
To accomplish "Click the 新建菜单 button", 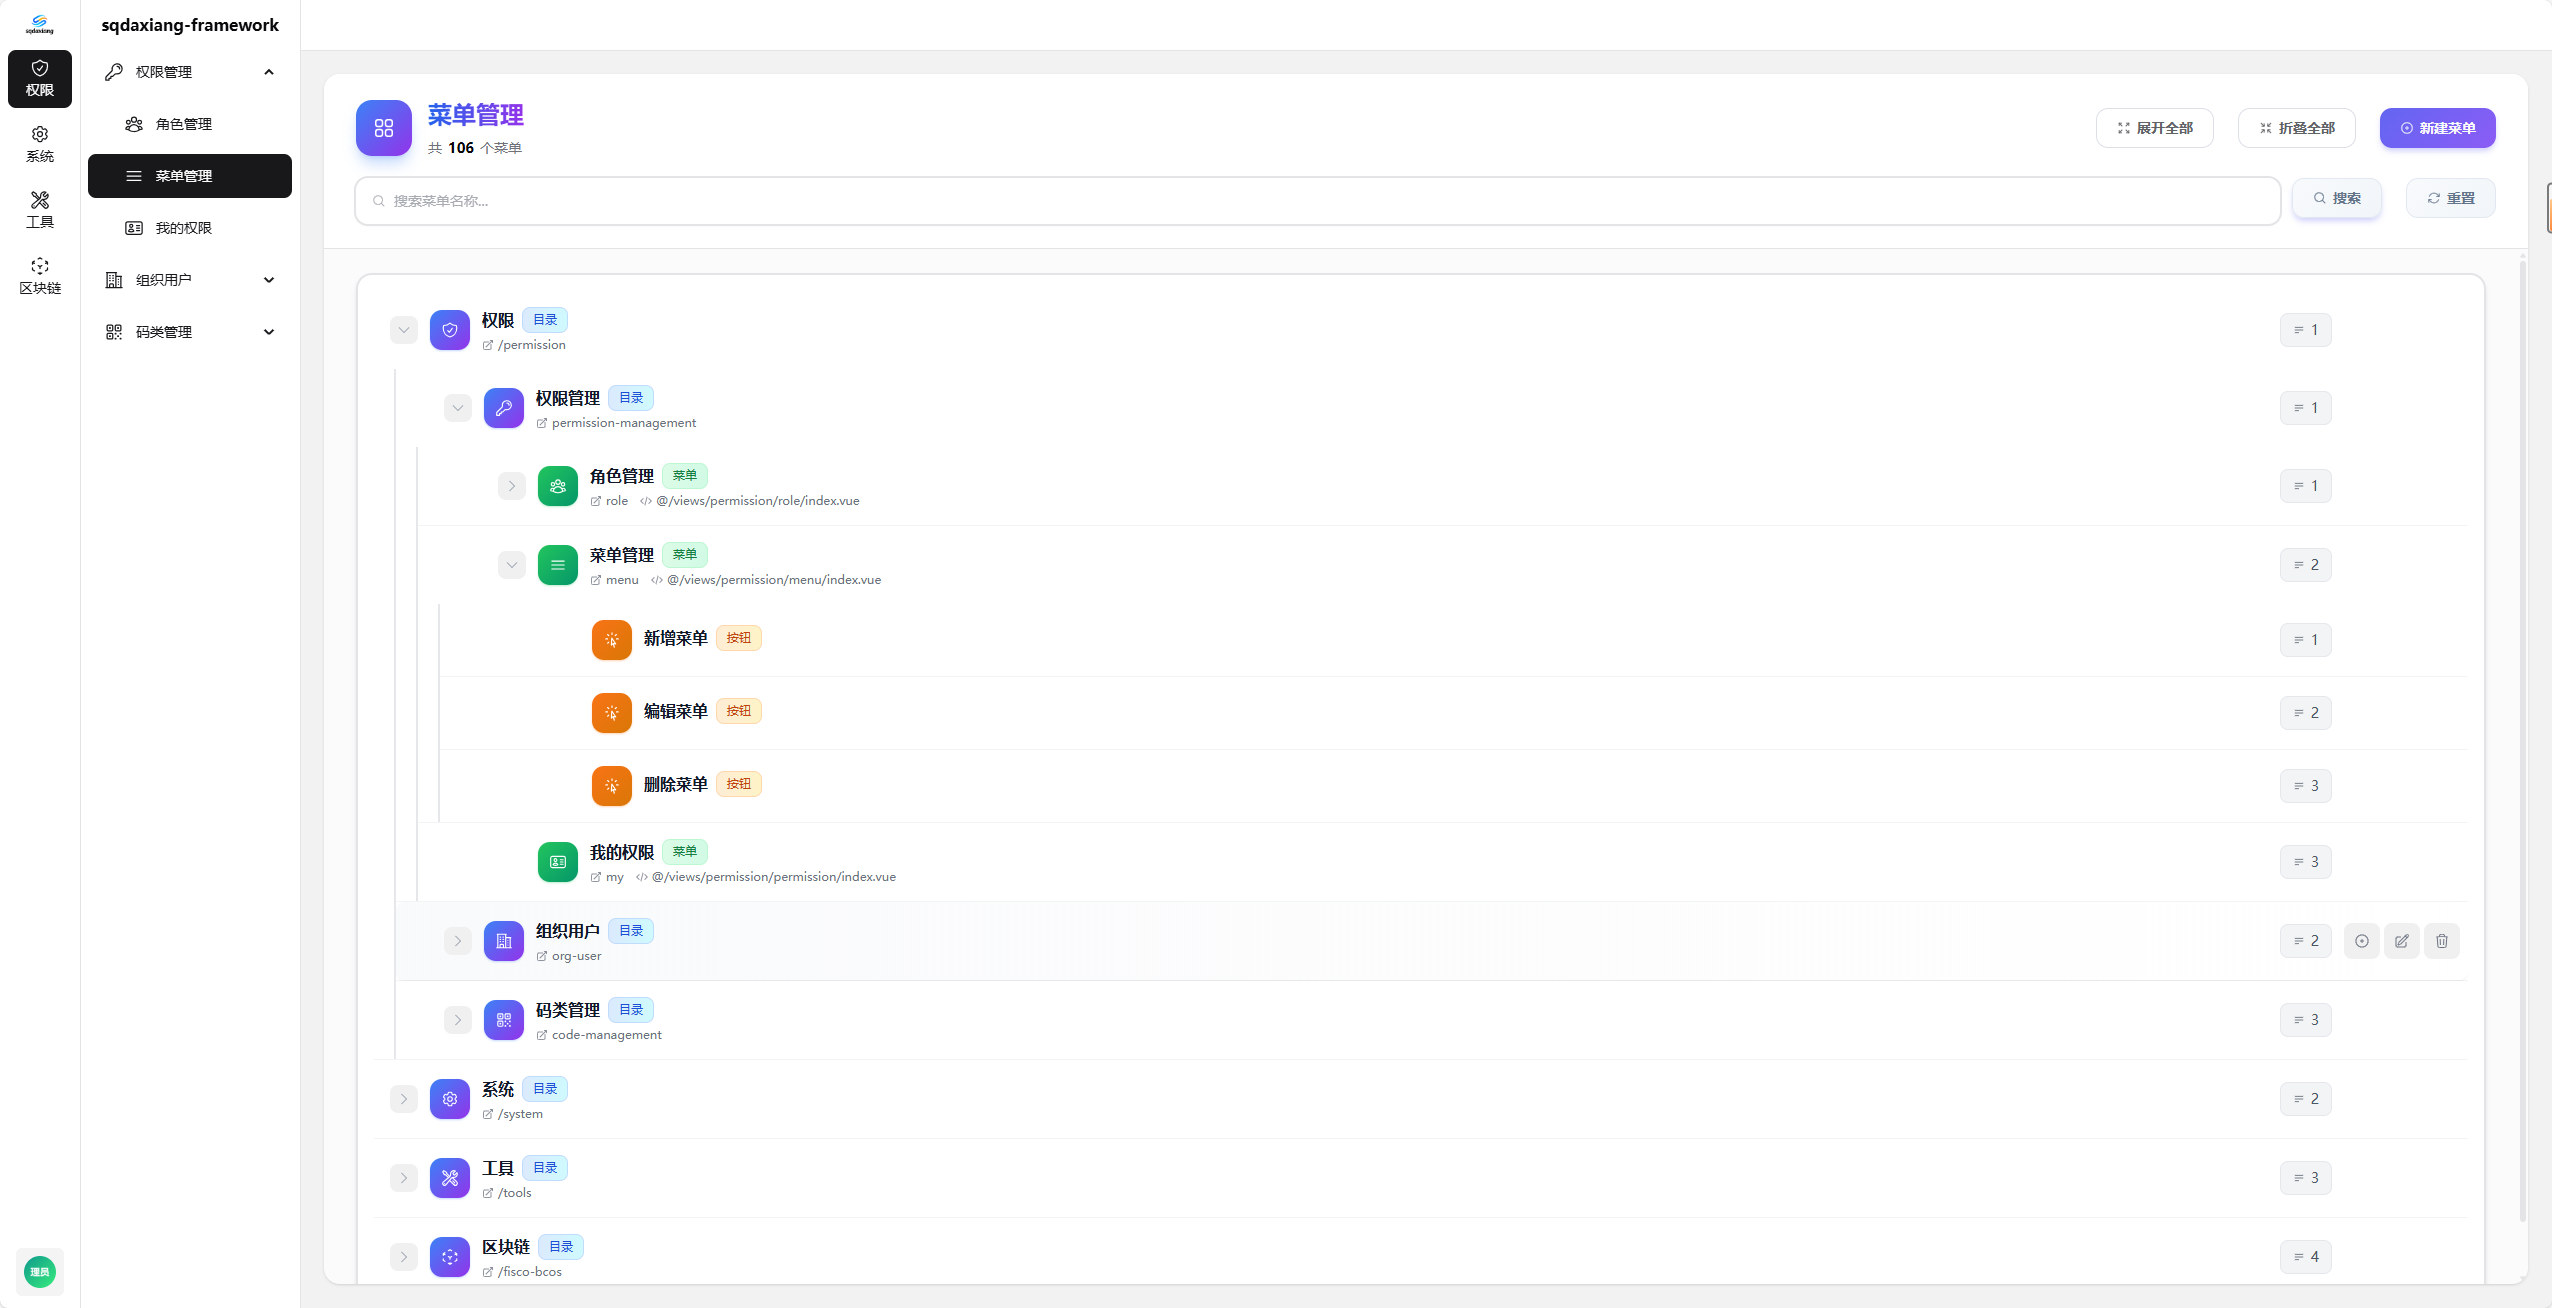I will (x=2438, y=127).
